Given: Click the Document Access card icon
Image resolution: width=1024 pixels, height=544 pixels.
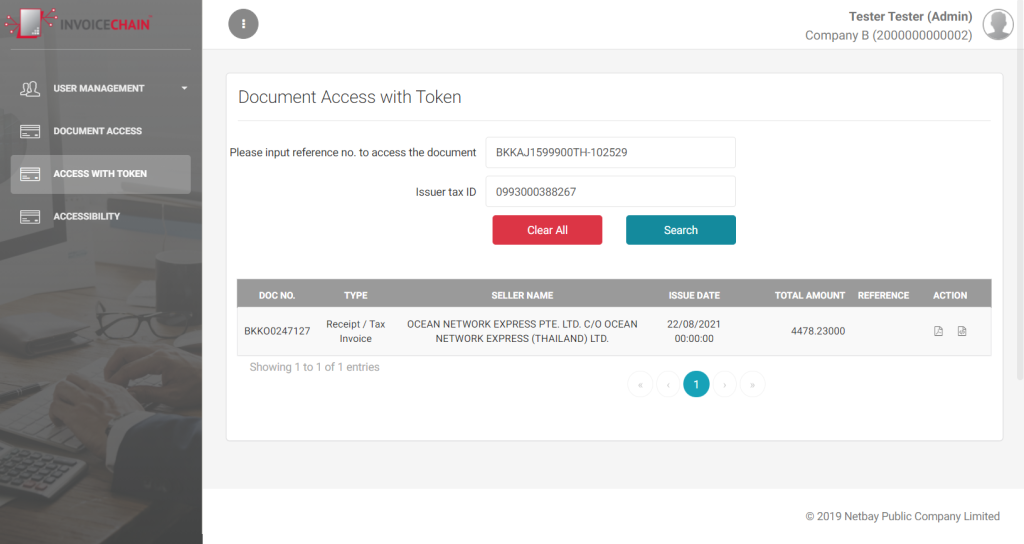Looking at the screenshot, I should pos(30,131).
